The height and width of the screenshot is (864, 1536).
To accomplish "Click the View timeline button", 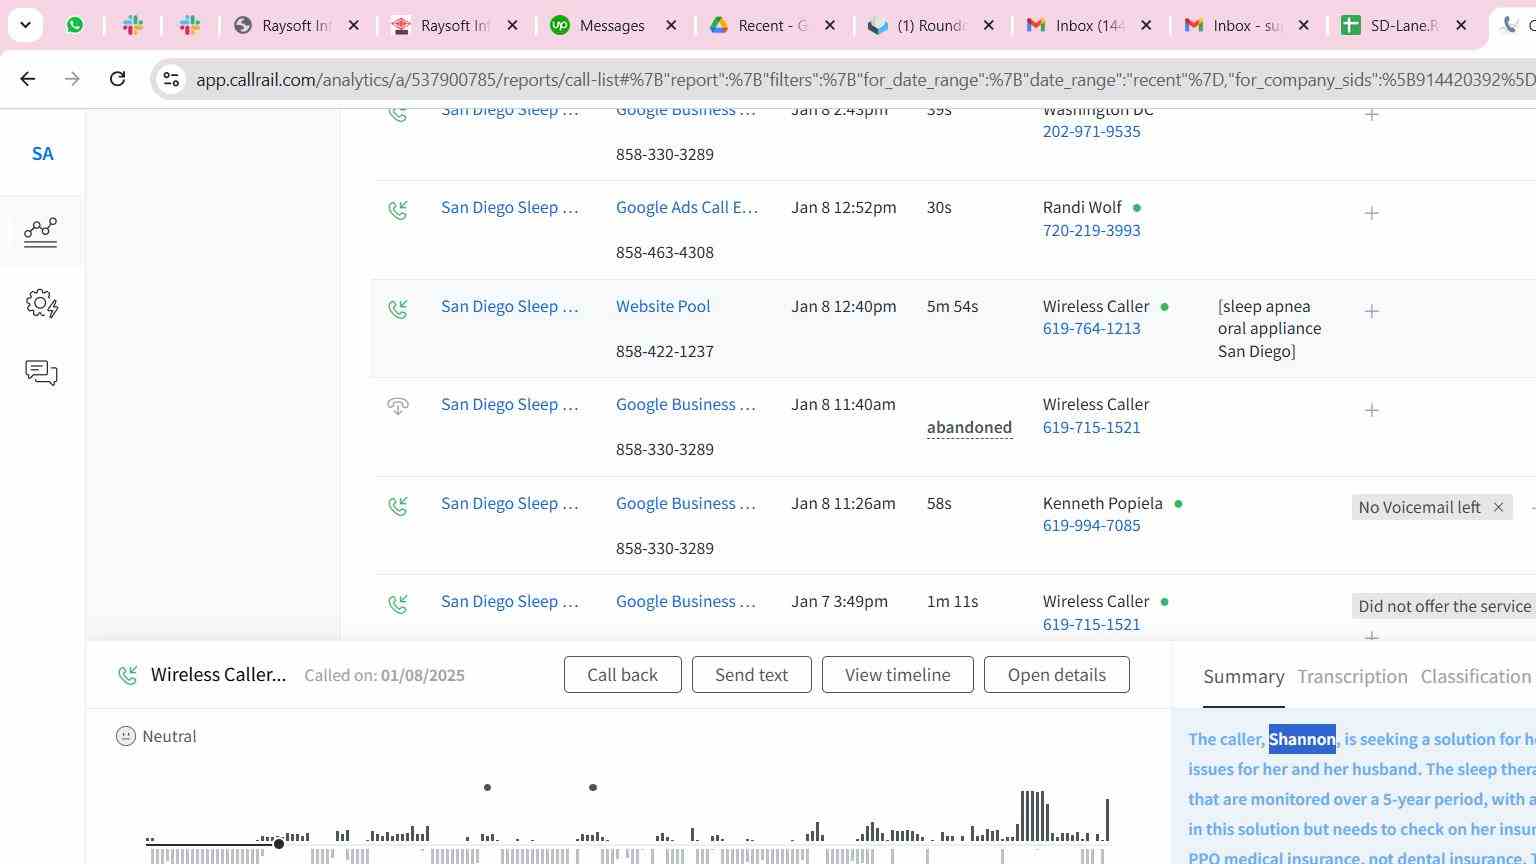I will pos(897,675).
